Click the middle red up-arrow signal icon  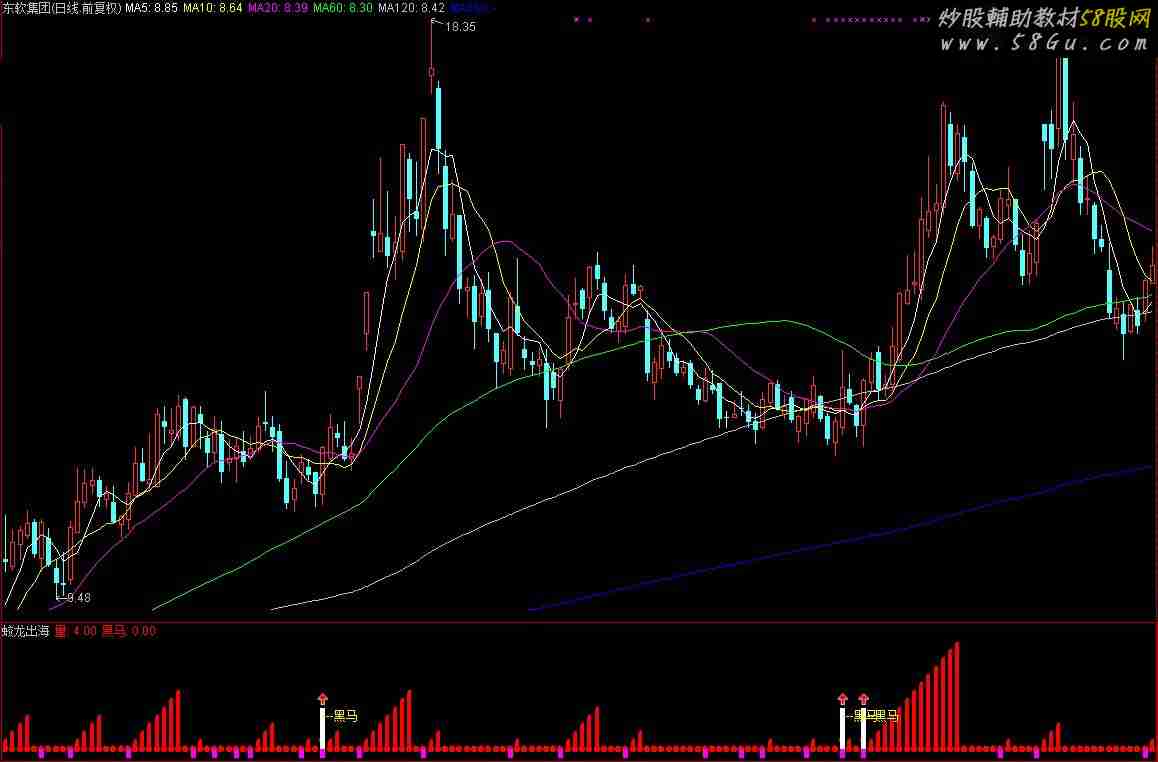(841, 699)
